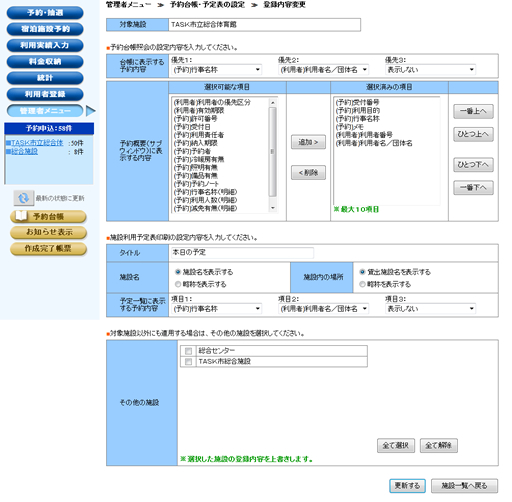Screen dimensions: 512x502
Task: Open the 項目2 dropdown
Action: 324,309
